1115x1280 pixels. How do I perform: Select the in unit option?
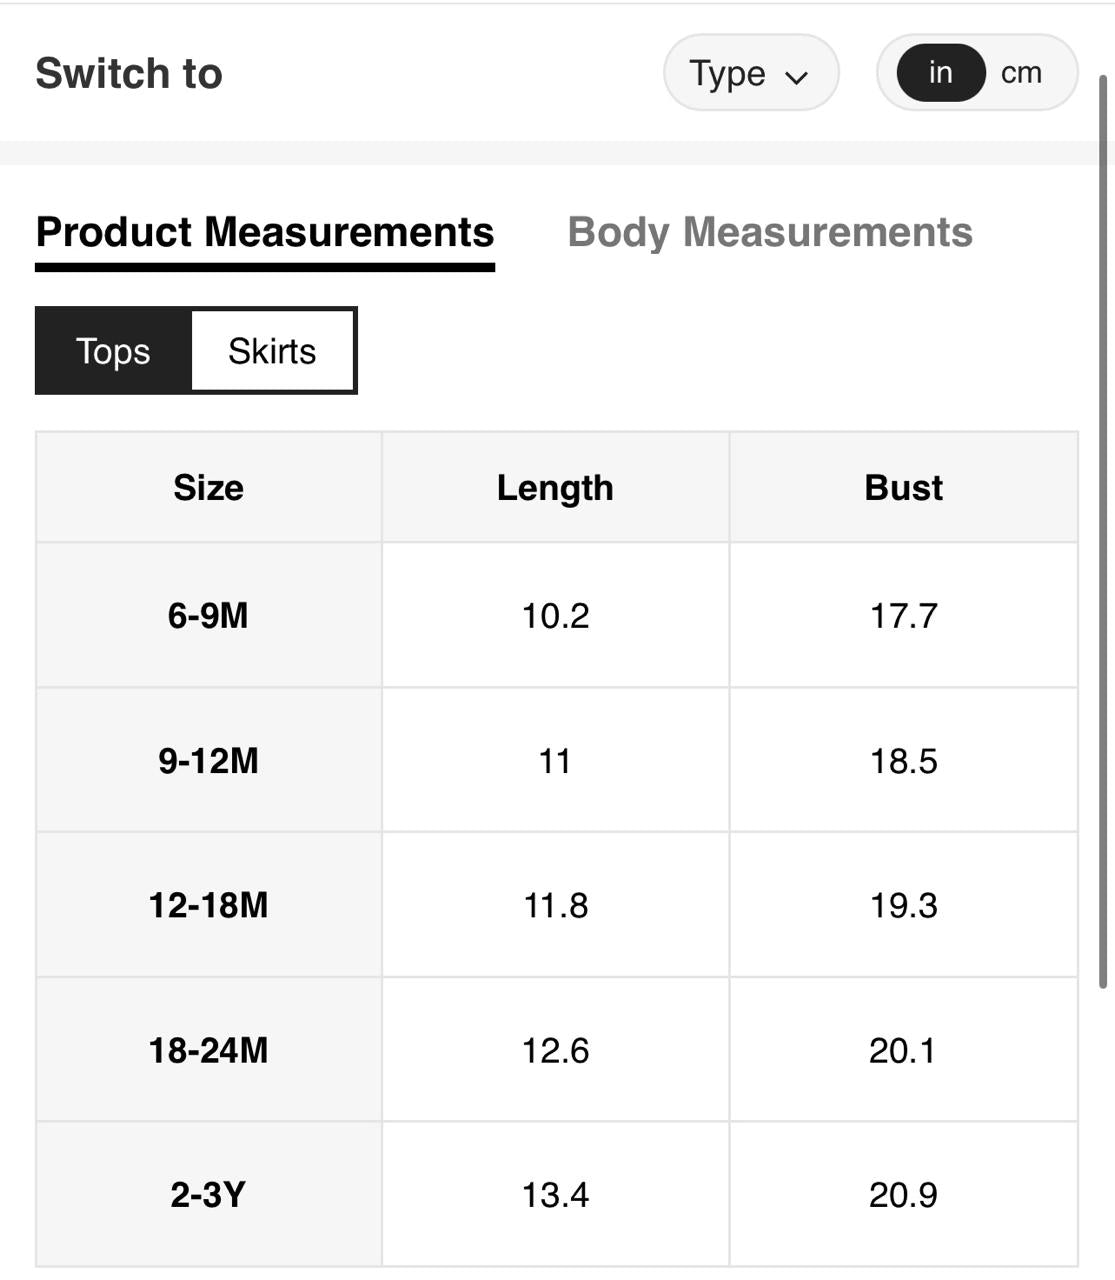point(940,73)
